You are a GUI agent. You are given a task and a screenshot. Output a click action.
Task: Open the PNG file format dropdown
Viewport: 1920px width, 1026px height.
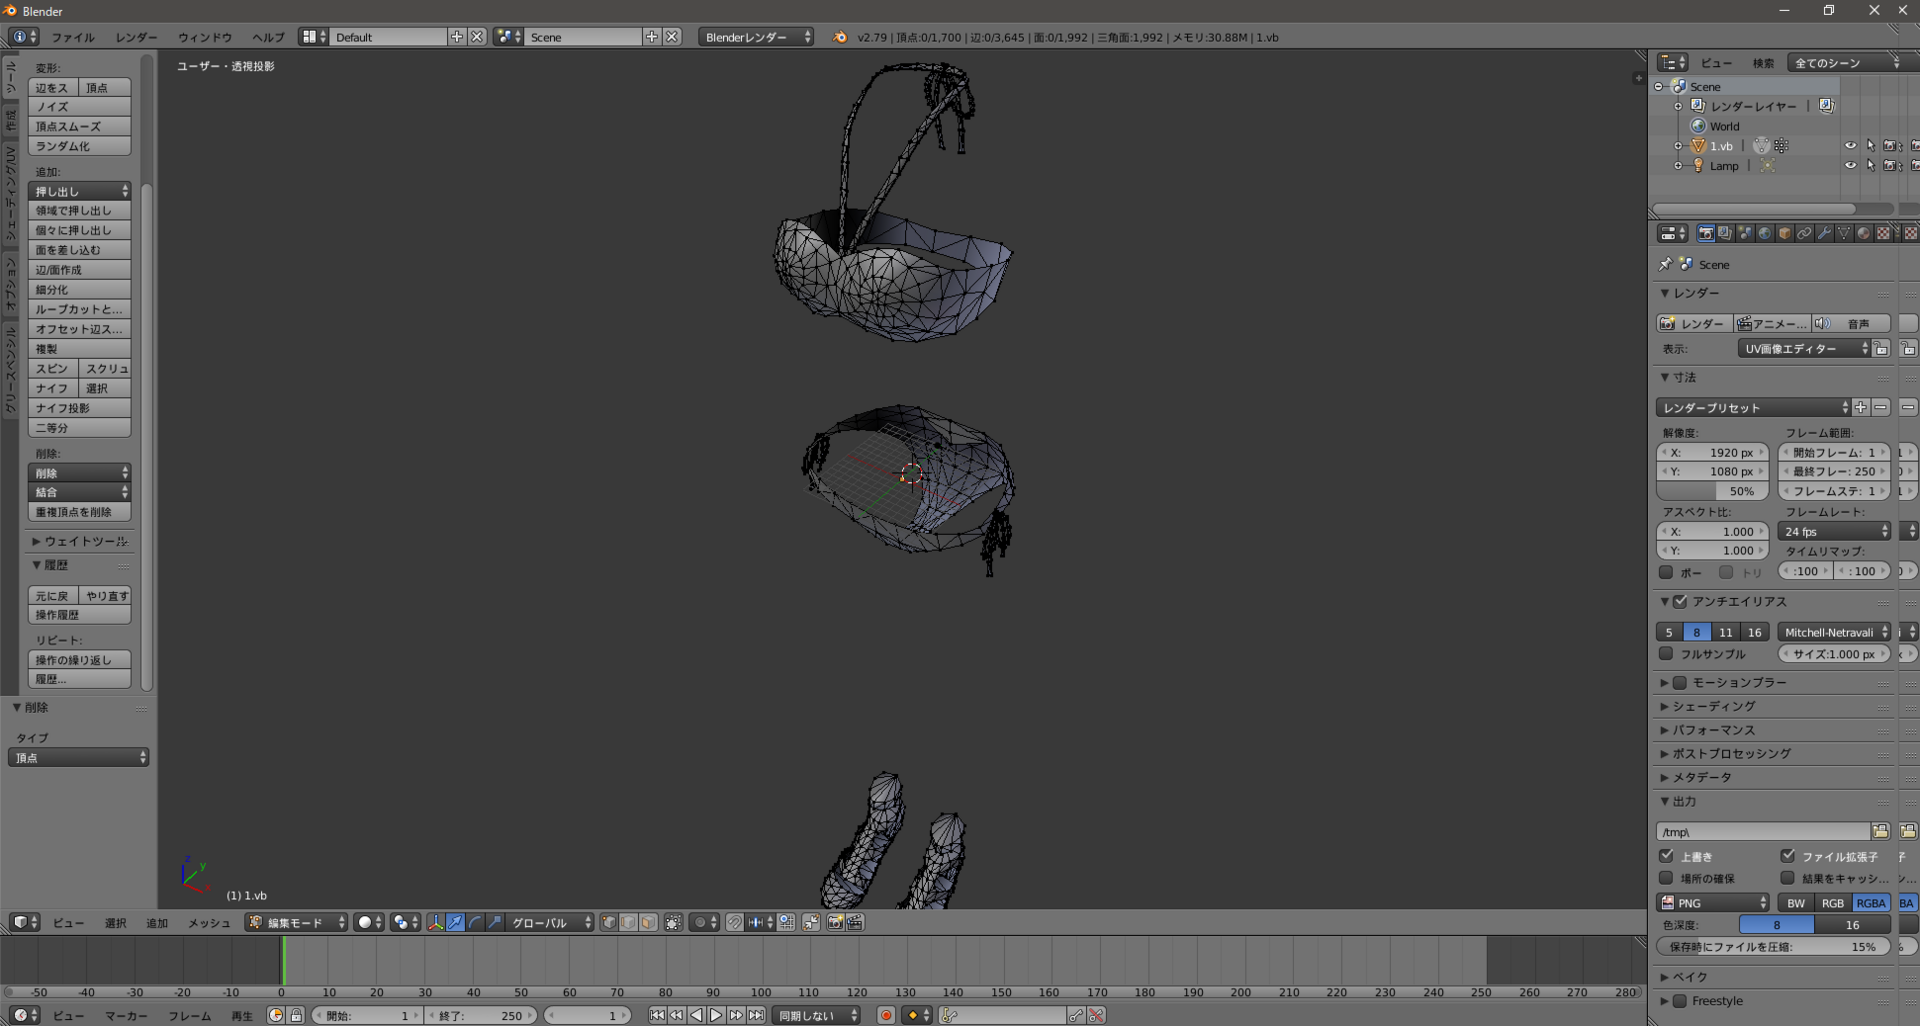(1714, 902)
